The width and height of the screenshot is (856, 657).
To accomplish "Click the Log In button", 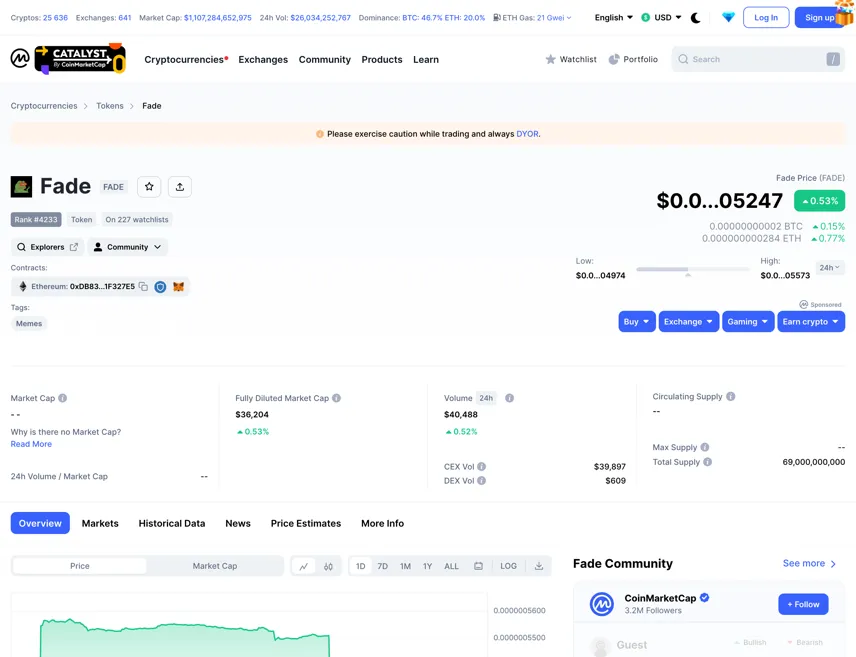I will pos(766,17).
